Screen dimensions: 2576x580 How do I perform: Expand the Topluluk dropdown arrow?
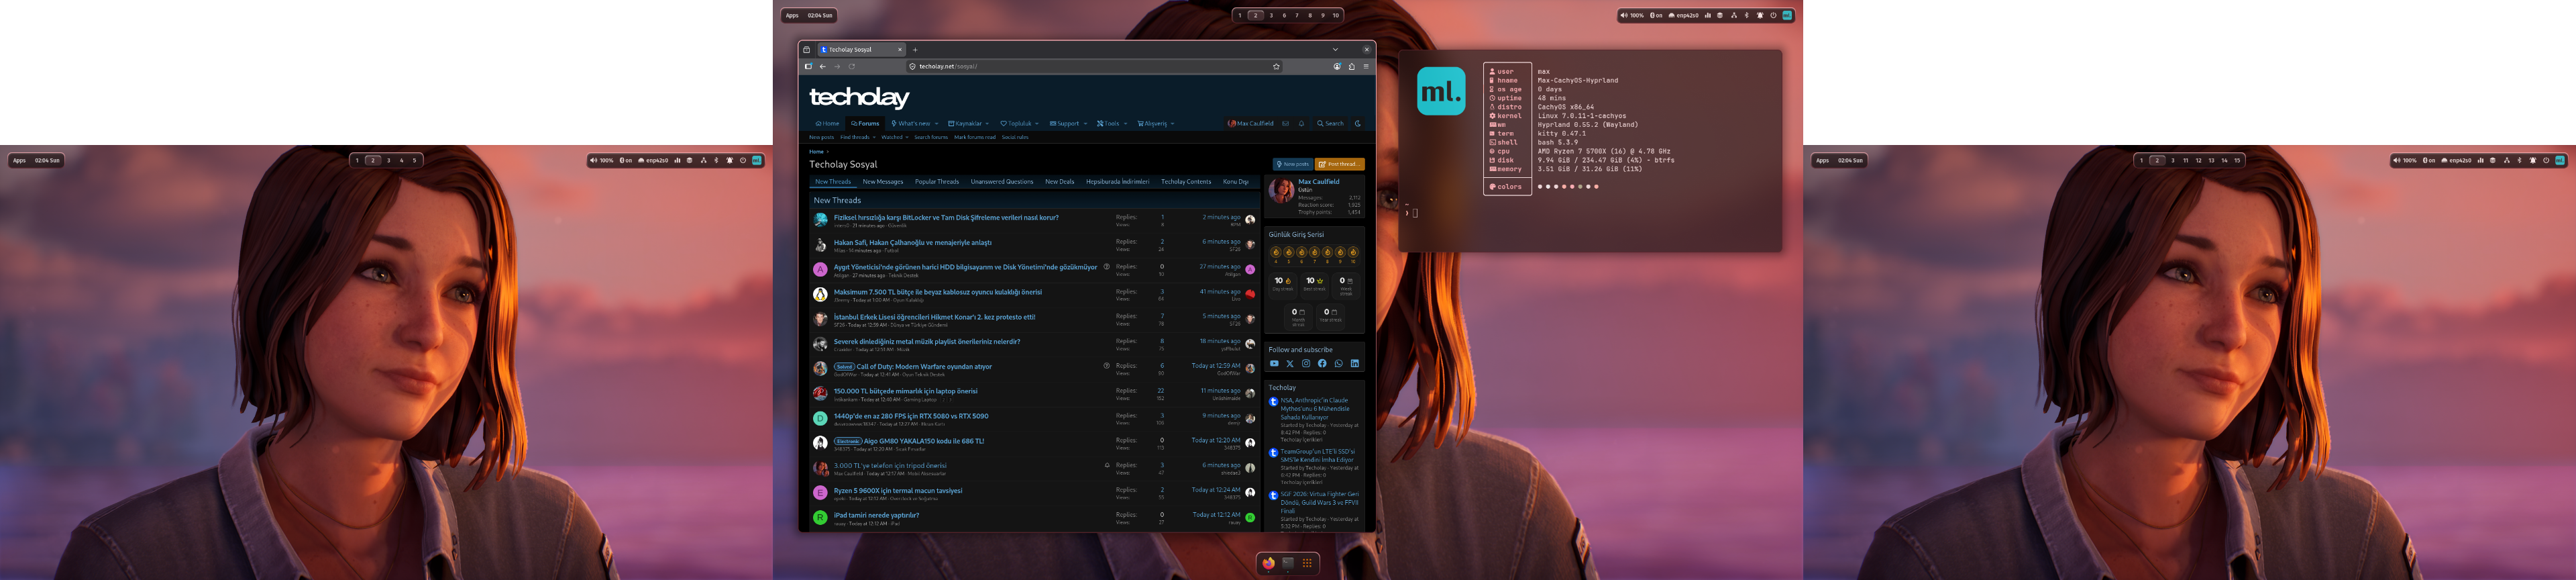tap(1037, 124)
